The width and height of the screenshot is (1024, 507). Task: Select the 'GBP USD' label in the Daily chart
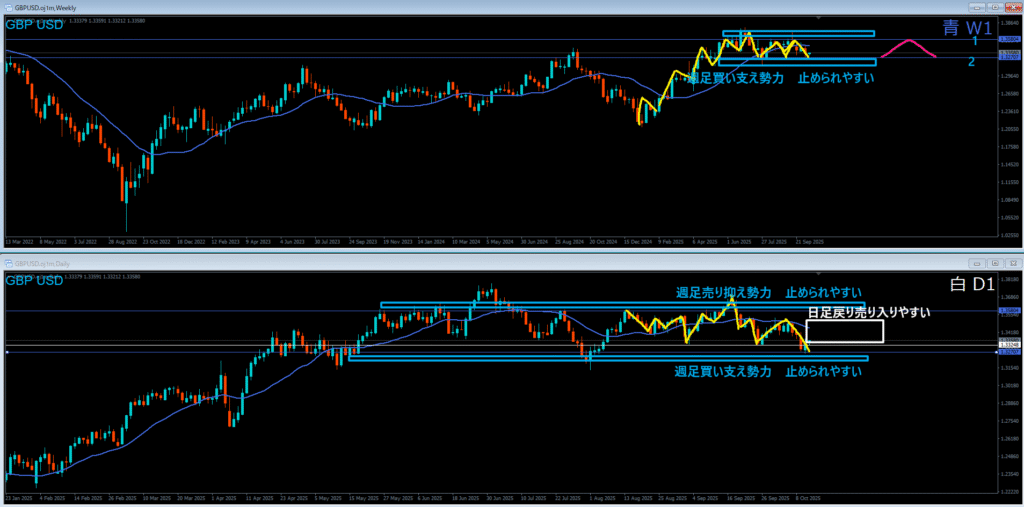coord(35,281)
